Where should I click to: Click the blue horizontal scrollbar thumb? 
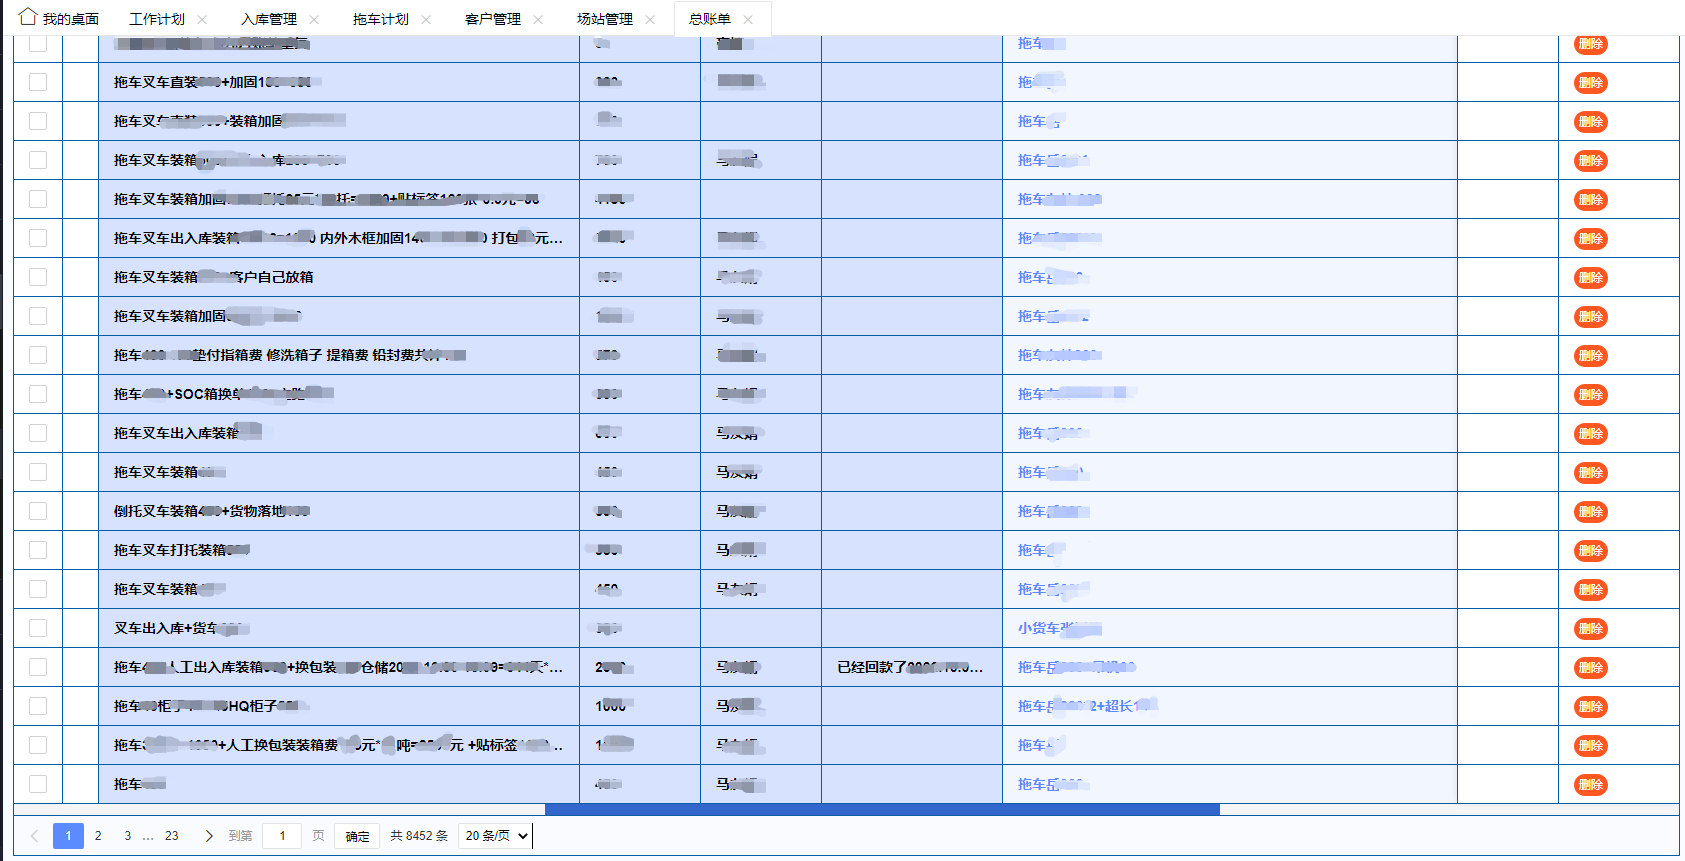pos(881,809)
